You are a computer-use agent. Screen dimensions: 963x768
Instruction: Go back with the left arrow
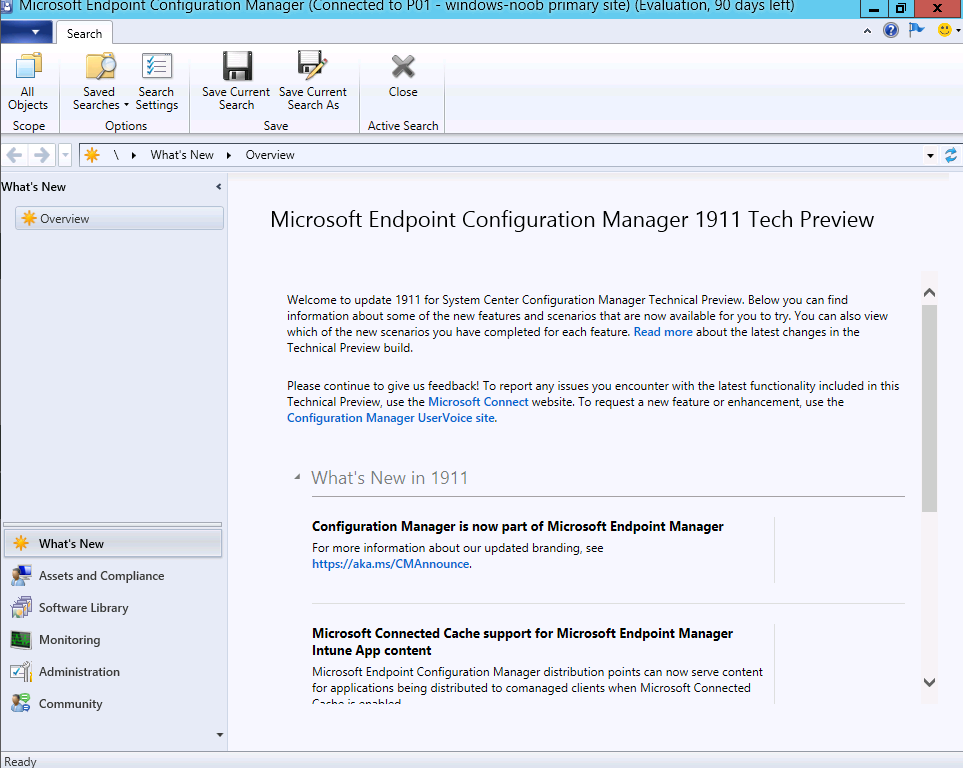15,155
